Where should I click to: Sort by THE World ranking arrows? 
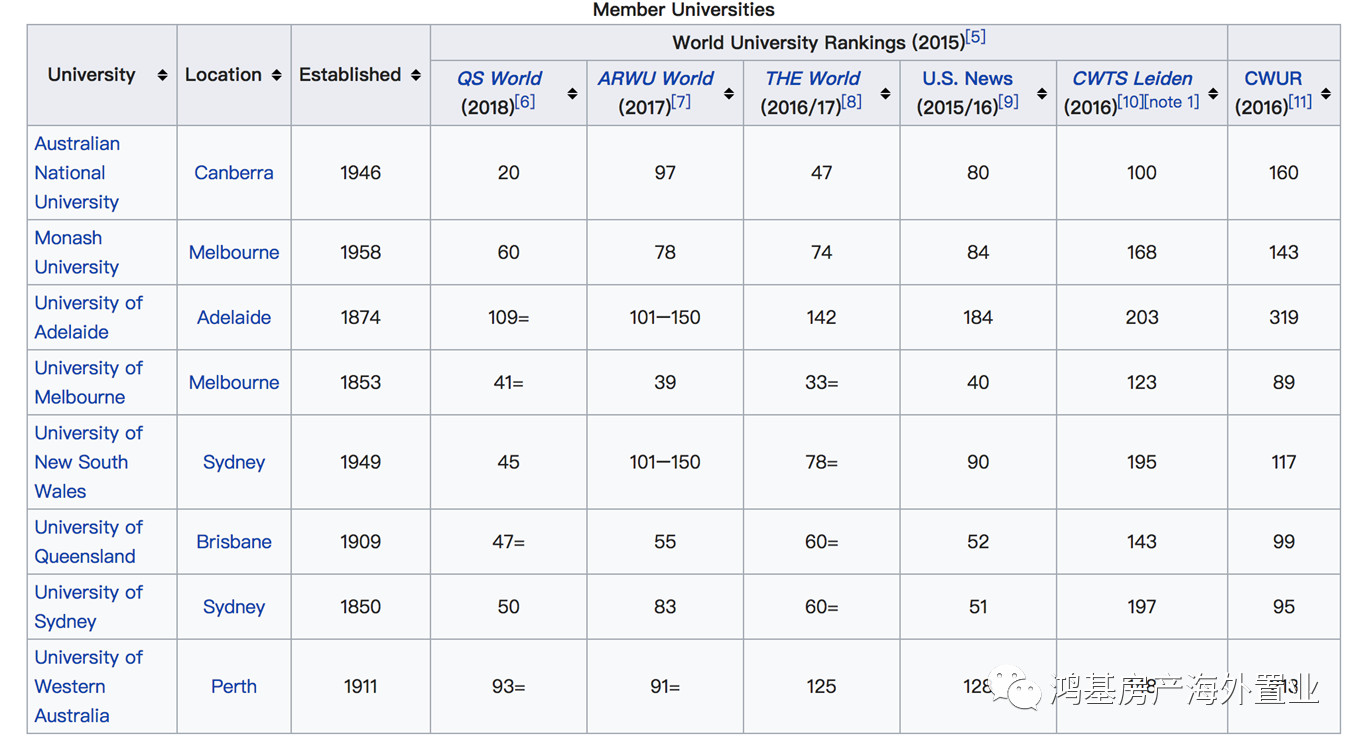(885, 93)
